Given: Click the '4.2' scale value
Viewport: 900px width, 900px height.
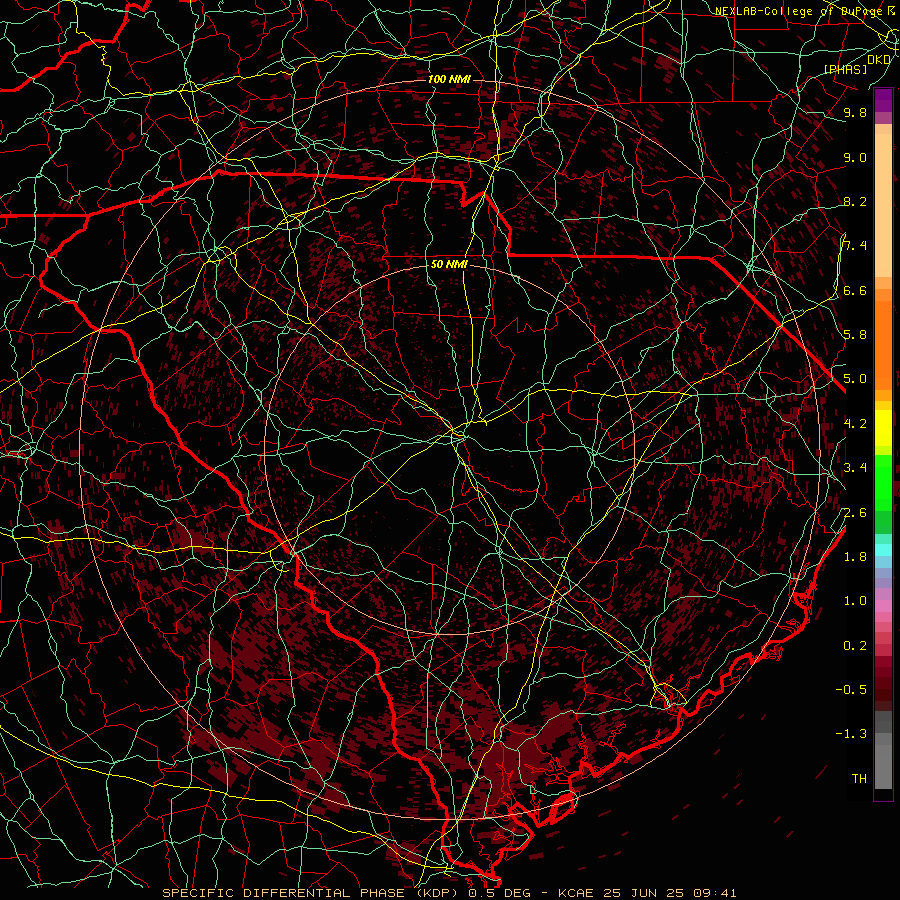Looking at the screenshot, I should (855, 424).
